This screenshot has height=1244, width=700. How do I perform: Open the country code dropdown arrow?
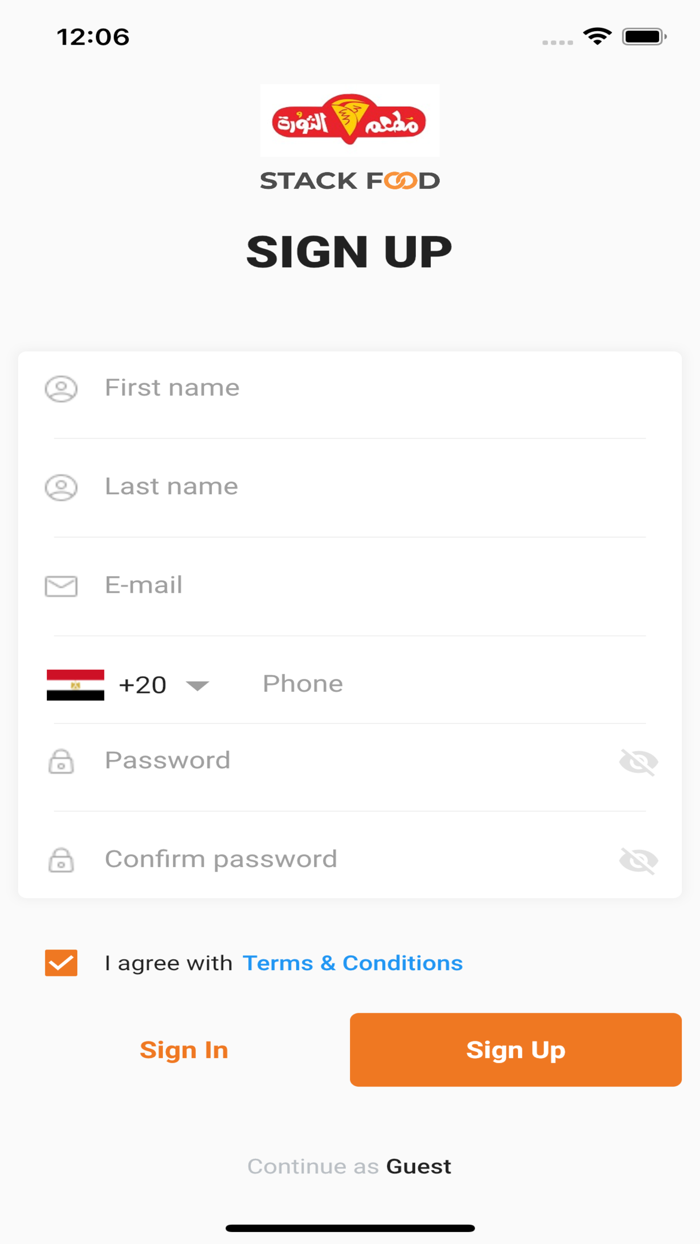(197, 686)
